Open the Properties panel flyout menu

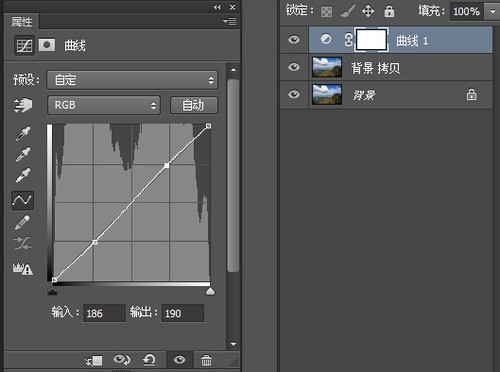pyautogui.click(x=230, y=22)
